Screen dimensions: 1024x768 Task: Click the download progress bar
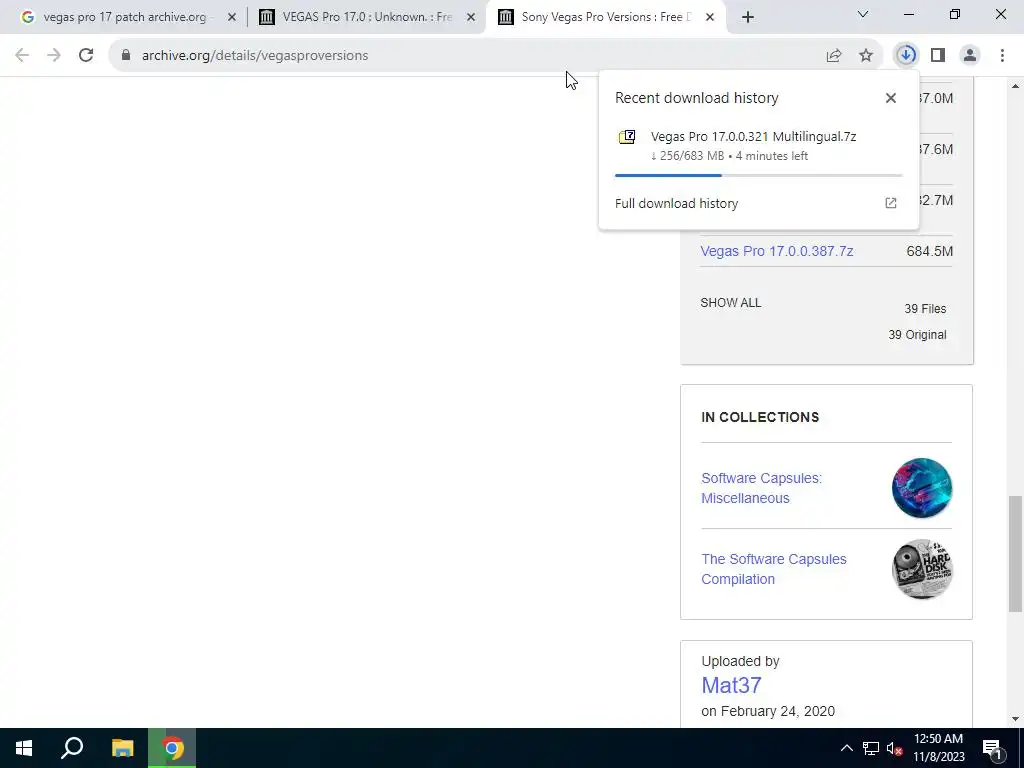click(x=759, y=175)
